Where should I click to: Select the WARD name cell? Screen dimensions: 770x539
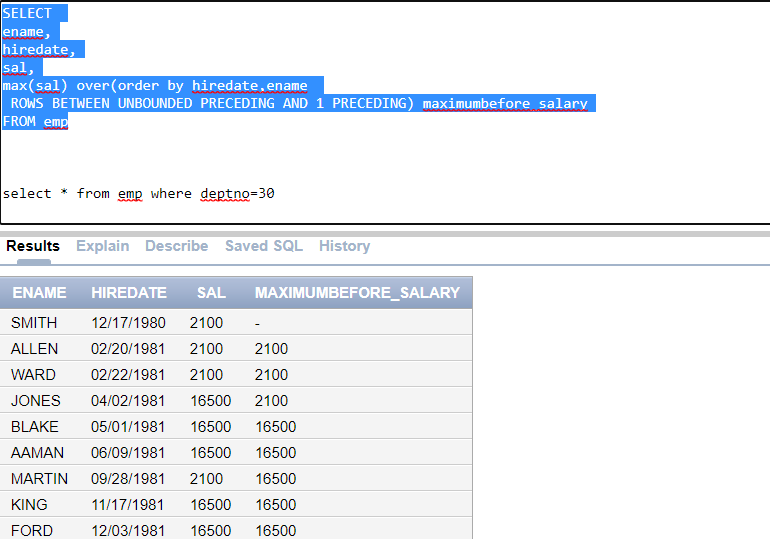point(33,375)
